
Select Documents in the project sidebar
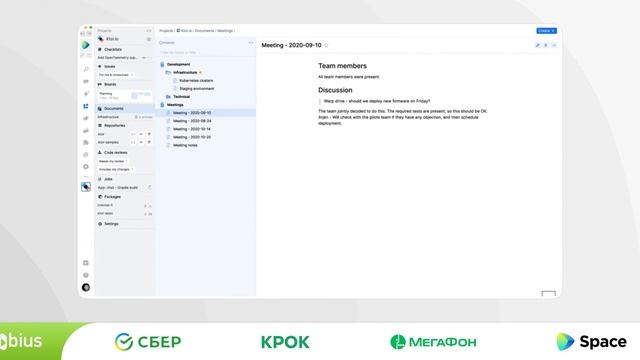[x=124, y=109]
